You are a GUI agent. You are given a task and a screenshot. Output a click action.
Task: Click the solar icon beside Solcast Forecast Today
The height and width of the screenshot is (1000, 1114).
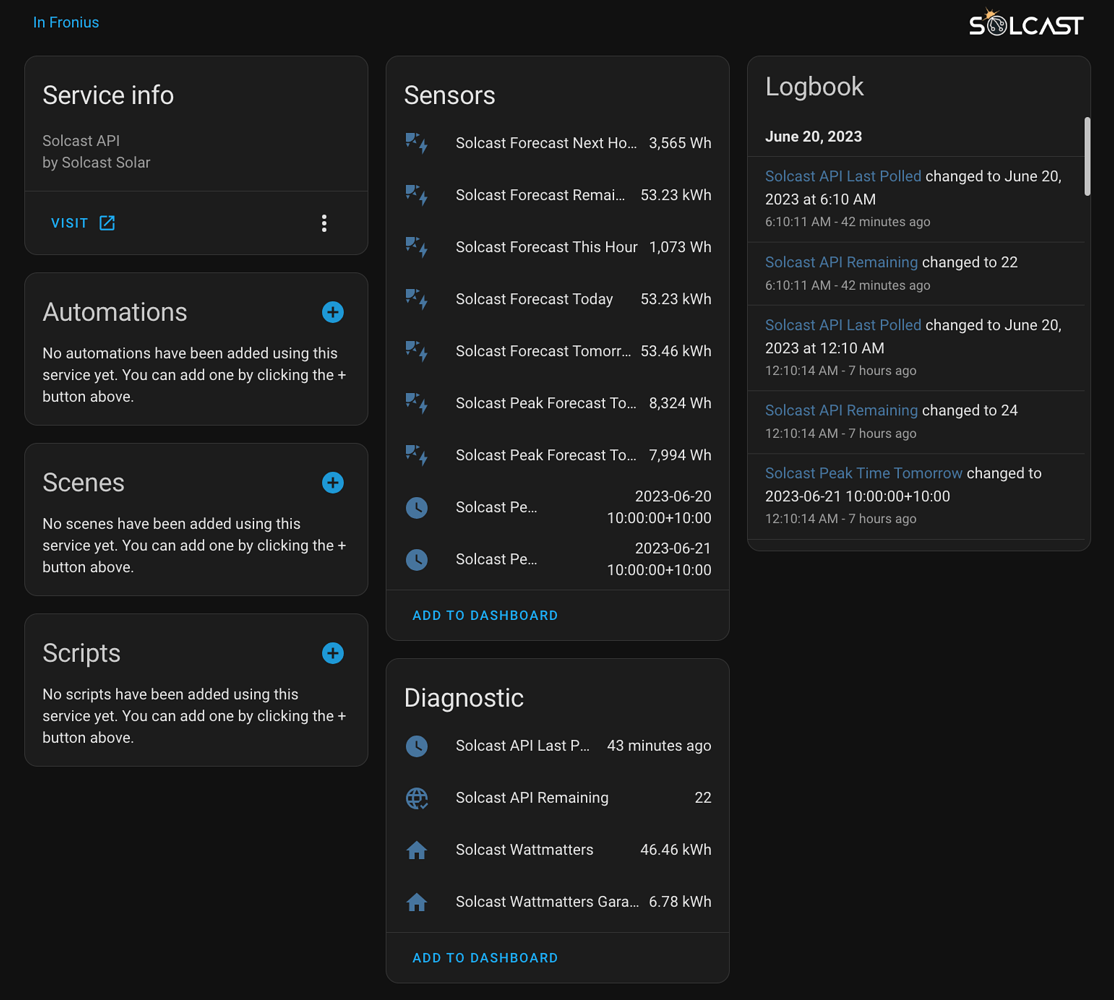pyautogui.click(x=418, y=299)
